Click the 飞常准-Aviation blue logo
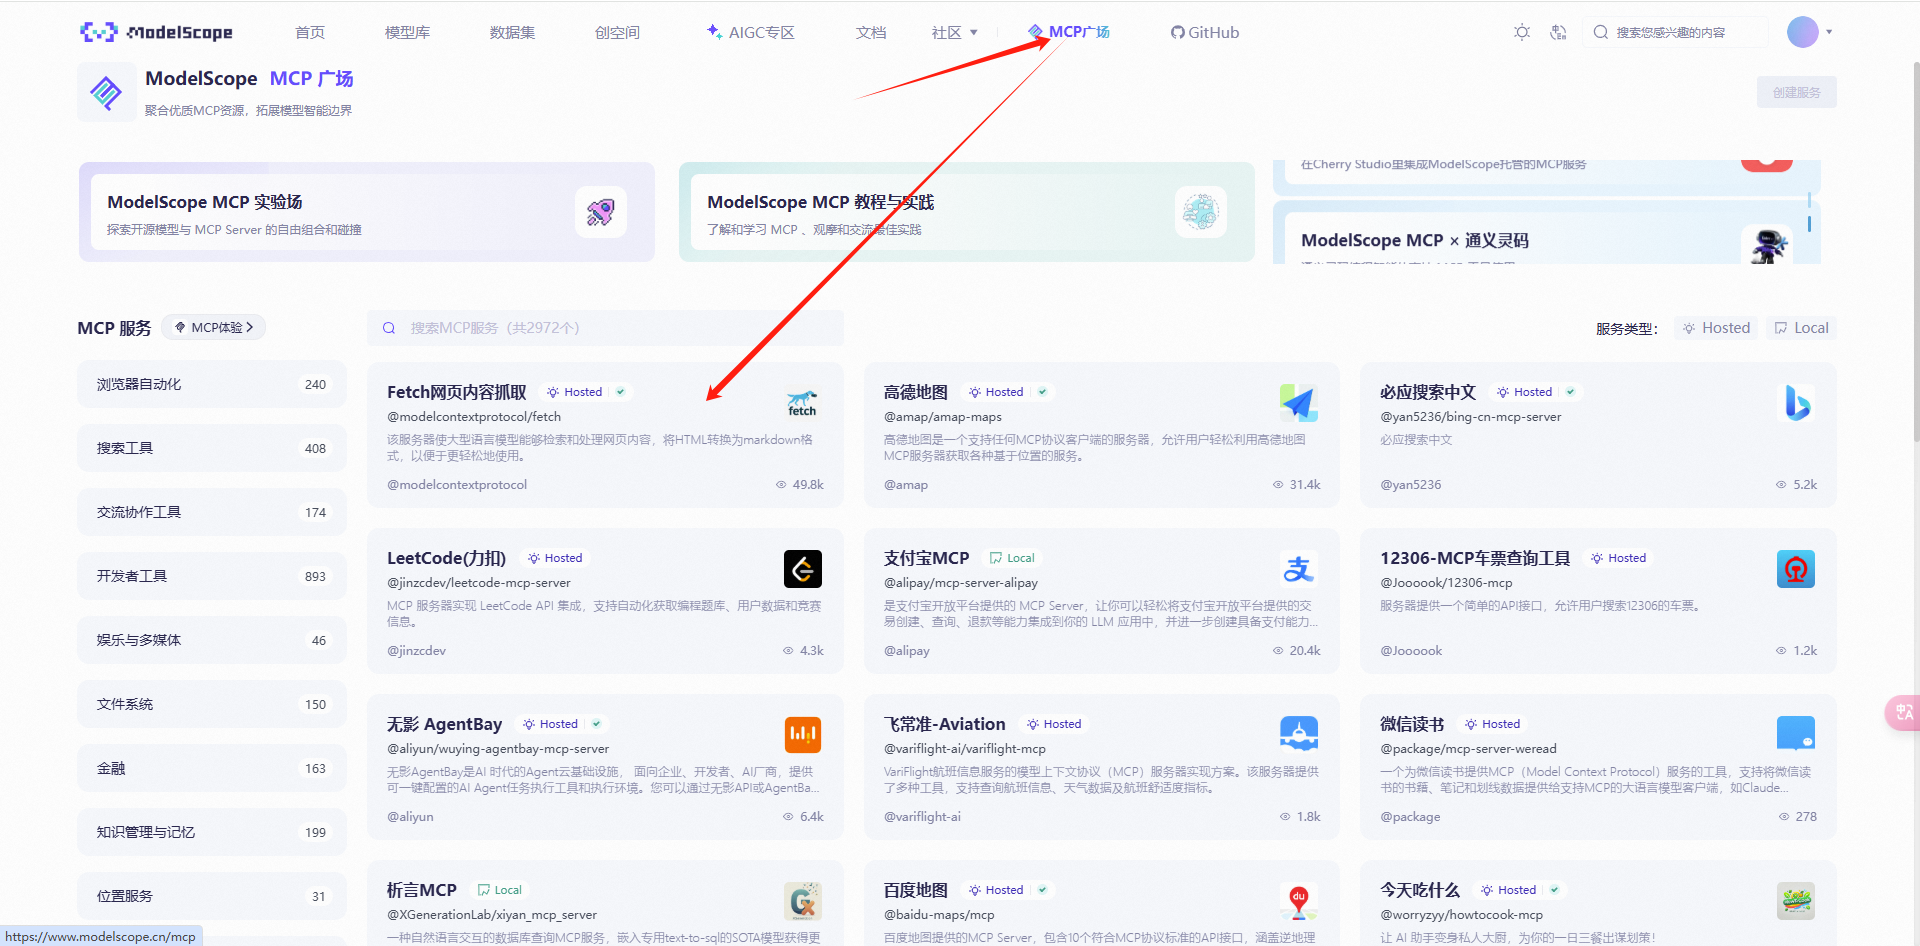Screen dimensions: 1920x946 pyautogui.click(x=1298, y=735)
